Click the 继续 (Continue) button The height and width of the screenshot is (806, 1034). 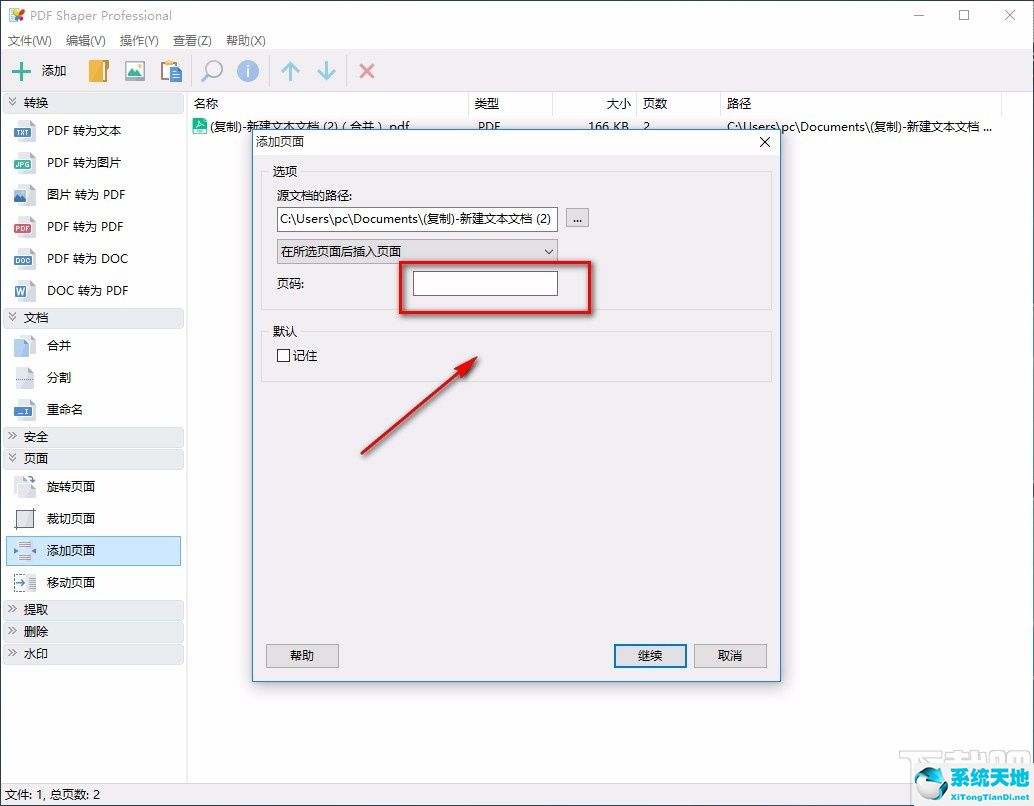pyautogui.click(x=649, y=655)
